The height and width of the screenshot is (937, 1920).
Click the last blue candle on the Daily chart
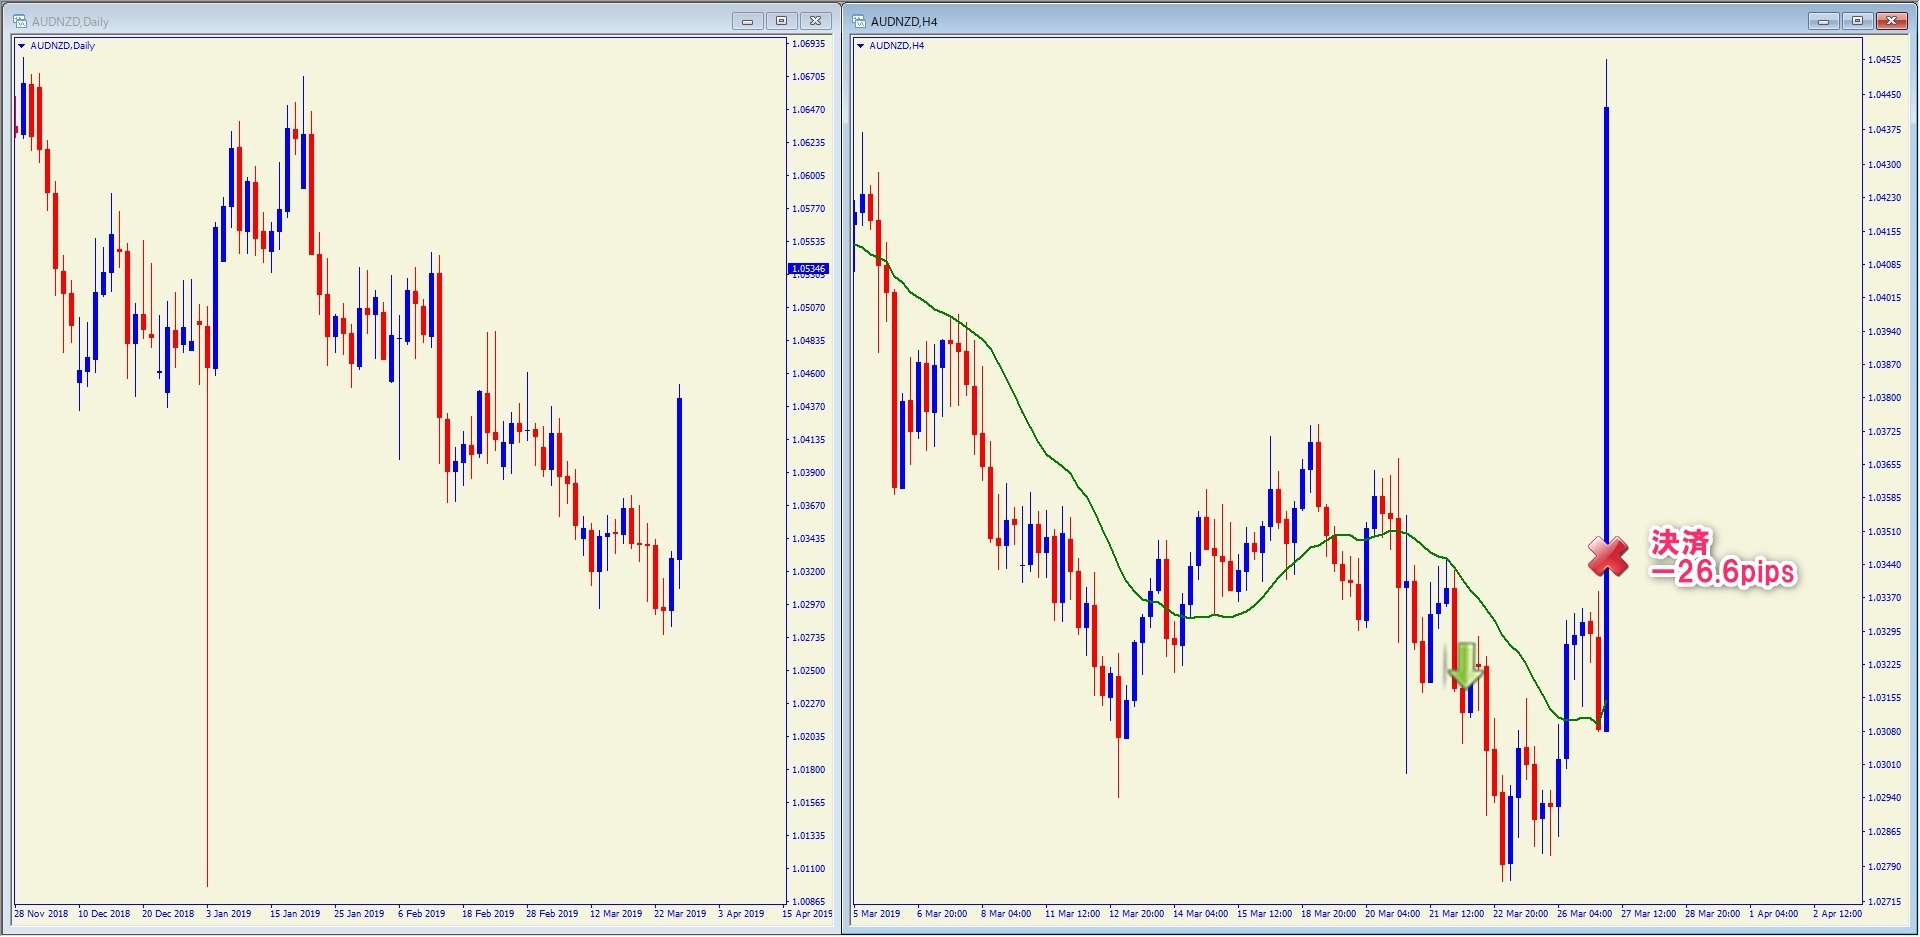click(679, 480)
